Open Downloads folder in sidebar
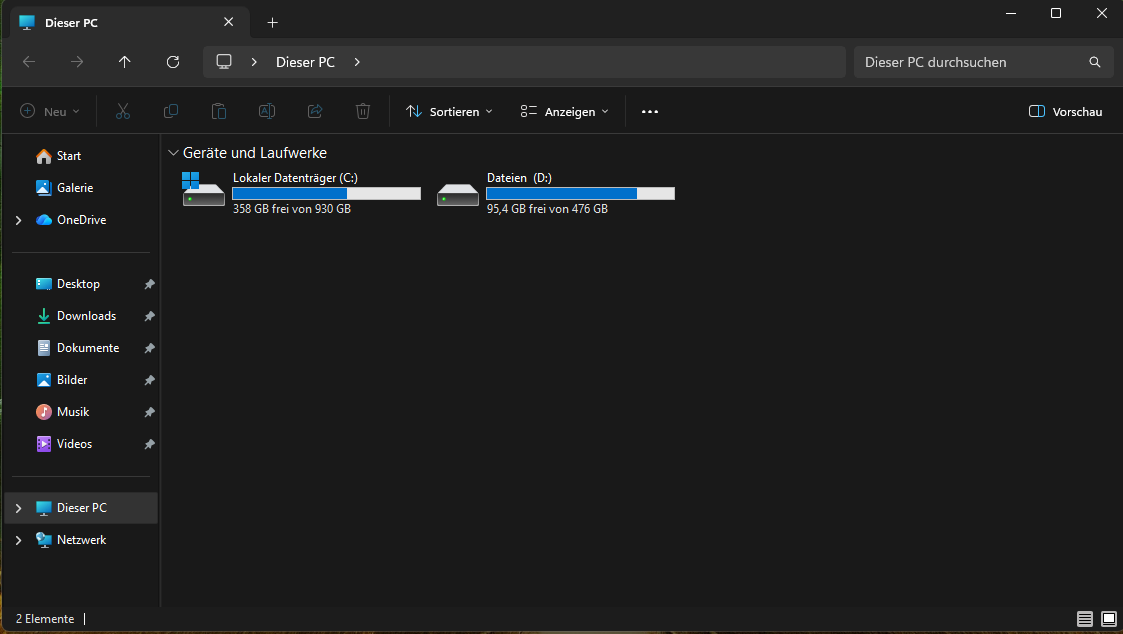This screenshot has width=1123, height=634. 86,316
